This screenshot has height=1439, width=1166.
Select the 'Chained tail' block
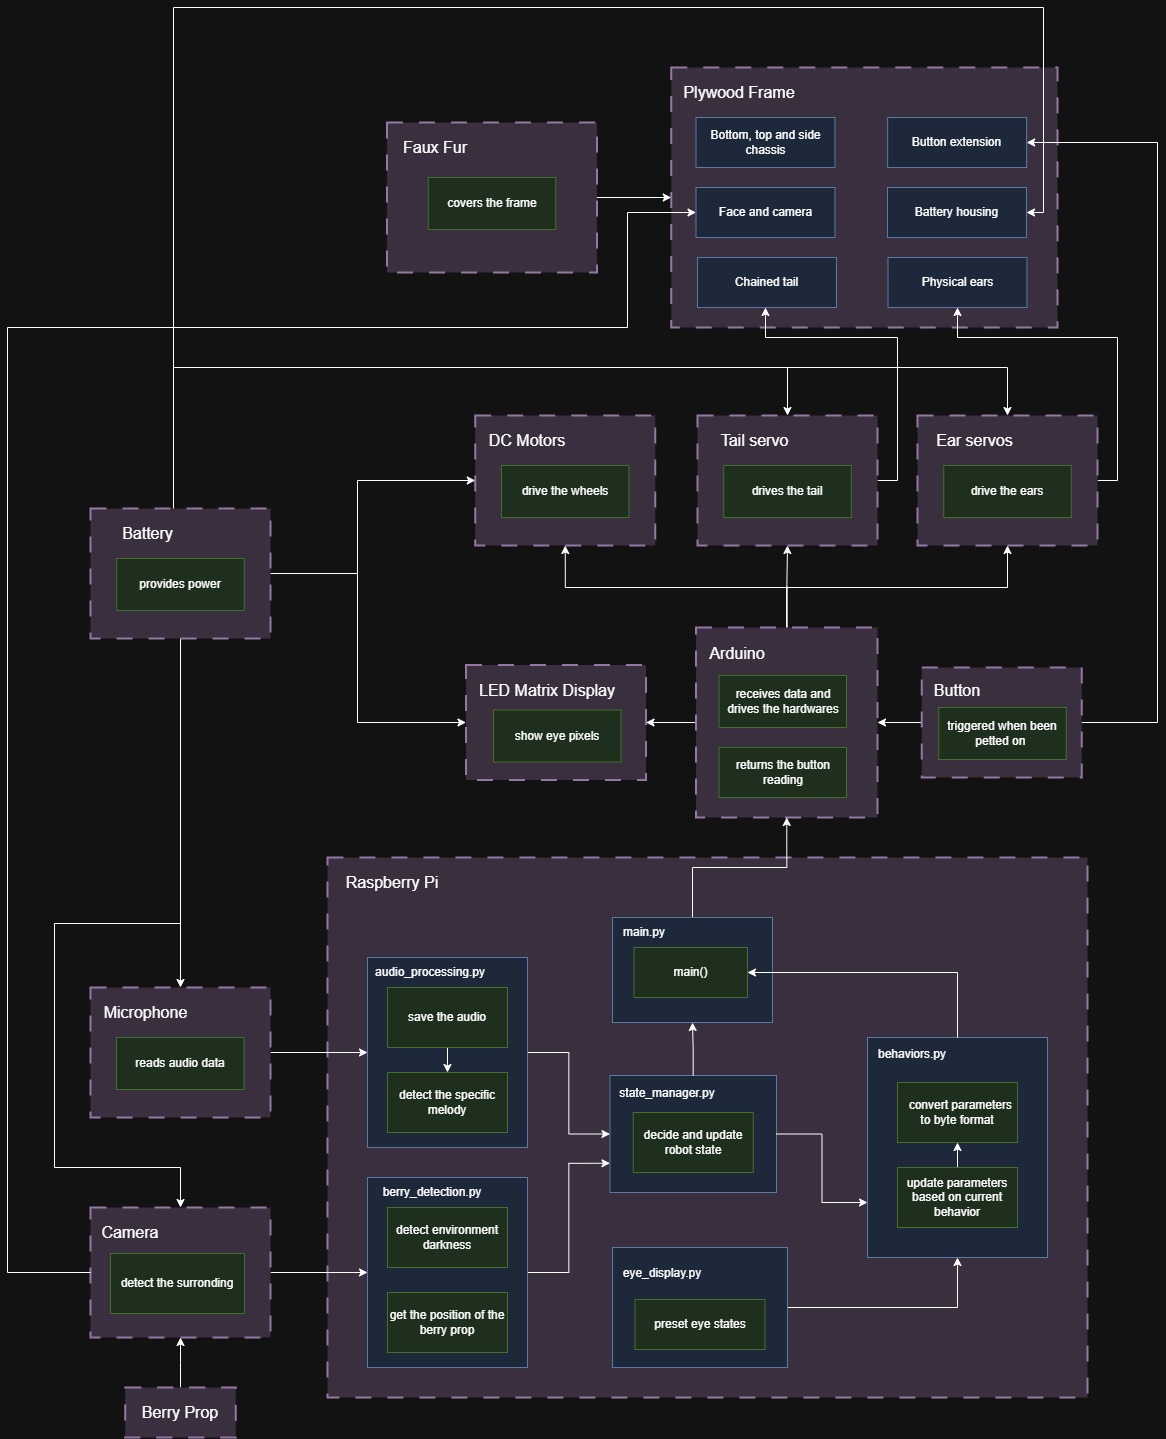[x=766, y=282]
